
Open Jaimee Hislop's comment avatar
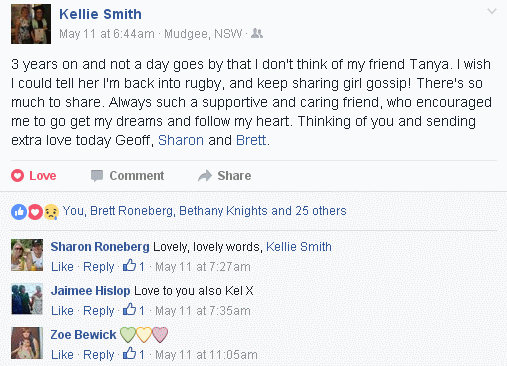pyautogui.click(x=27, y=299)
